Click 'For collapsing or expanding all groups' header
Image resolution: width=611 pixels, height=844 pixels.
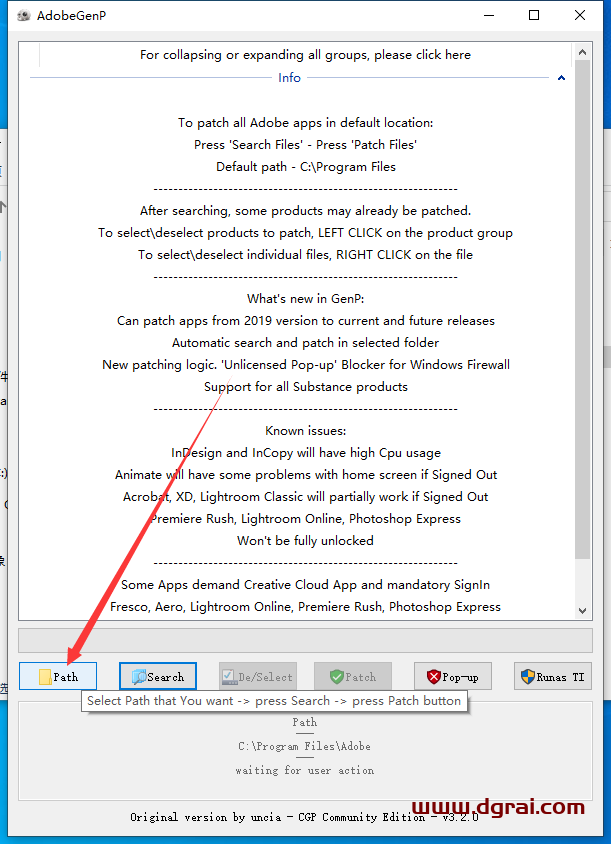305,55
